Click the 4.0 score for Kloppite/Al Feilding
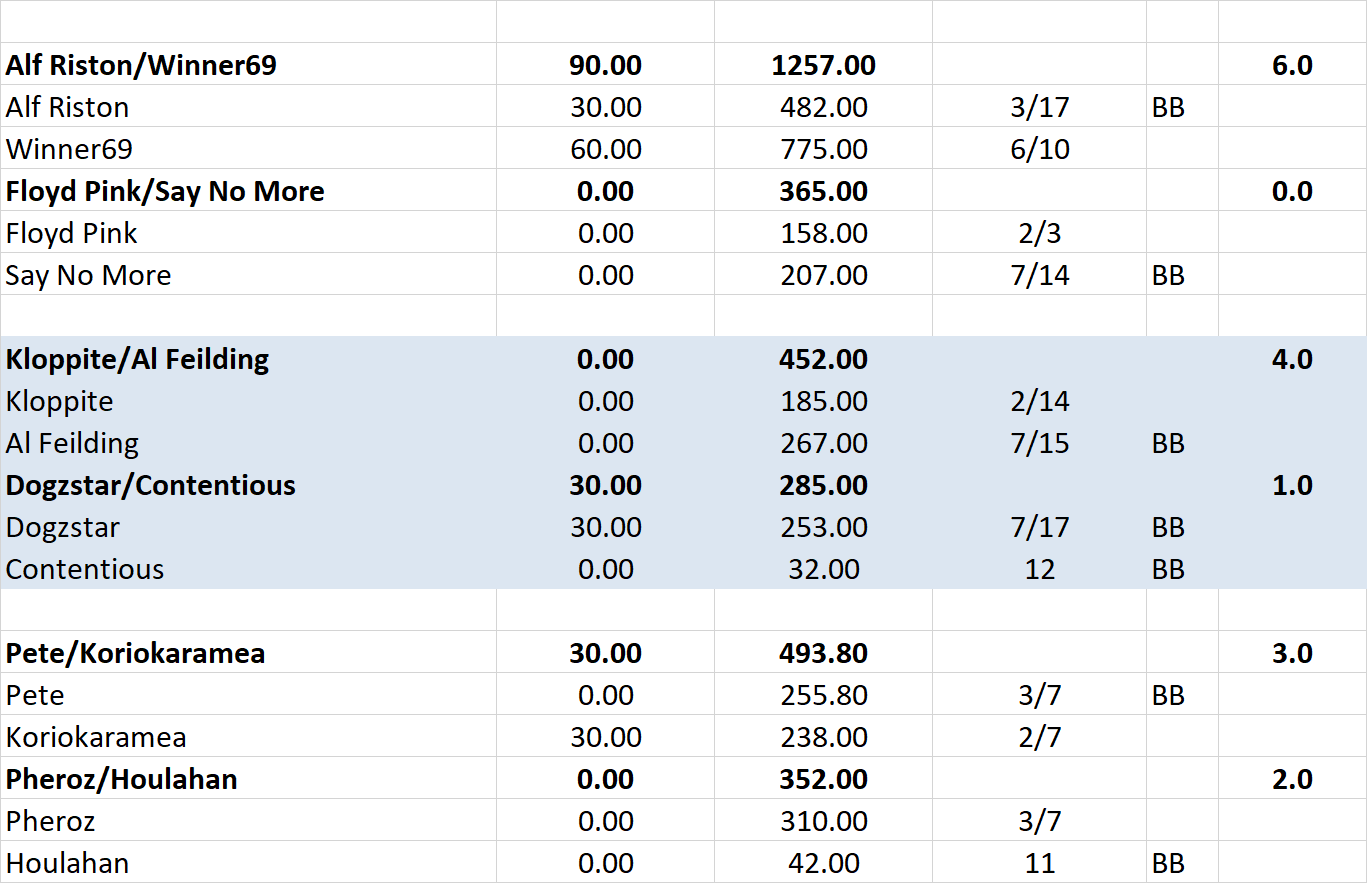The width and height of the screenshot is (1367, 883). 1293,358
